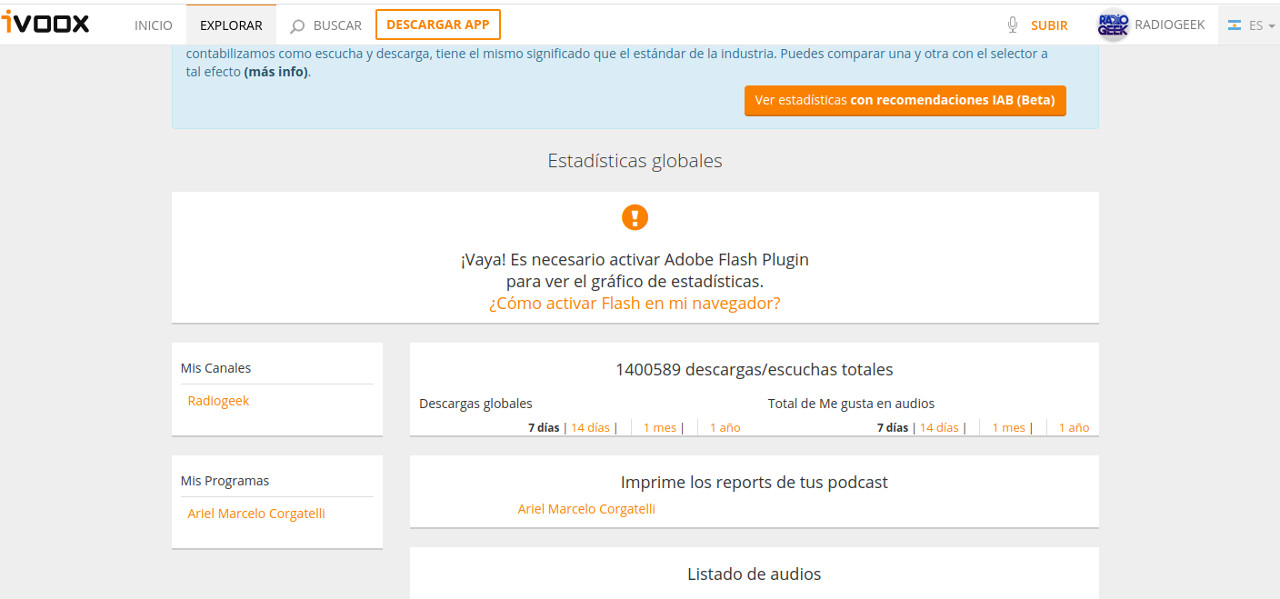This screenshot has width=1280, height=599.
Task: Select Ariel Marcelo Corgatelli under Mis Programas
Action: tap(256, 514)
